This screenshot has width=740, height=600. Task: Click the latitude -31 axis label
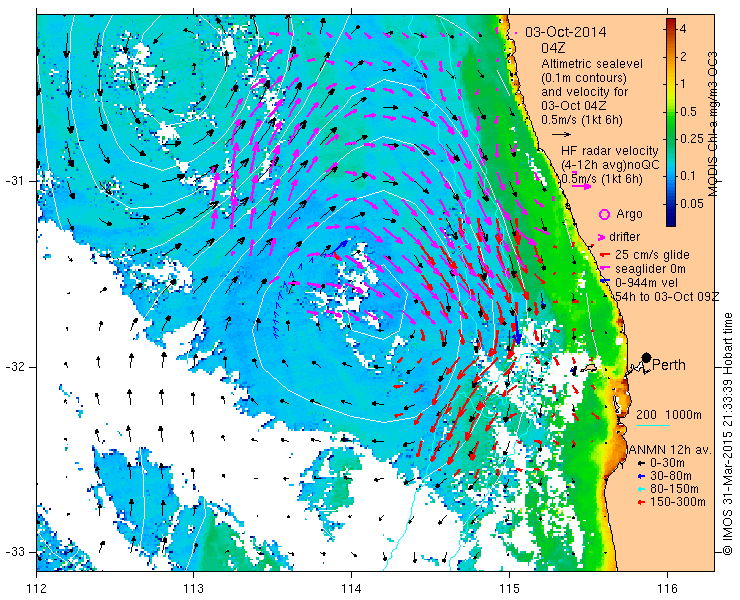tap(14, 181)
